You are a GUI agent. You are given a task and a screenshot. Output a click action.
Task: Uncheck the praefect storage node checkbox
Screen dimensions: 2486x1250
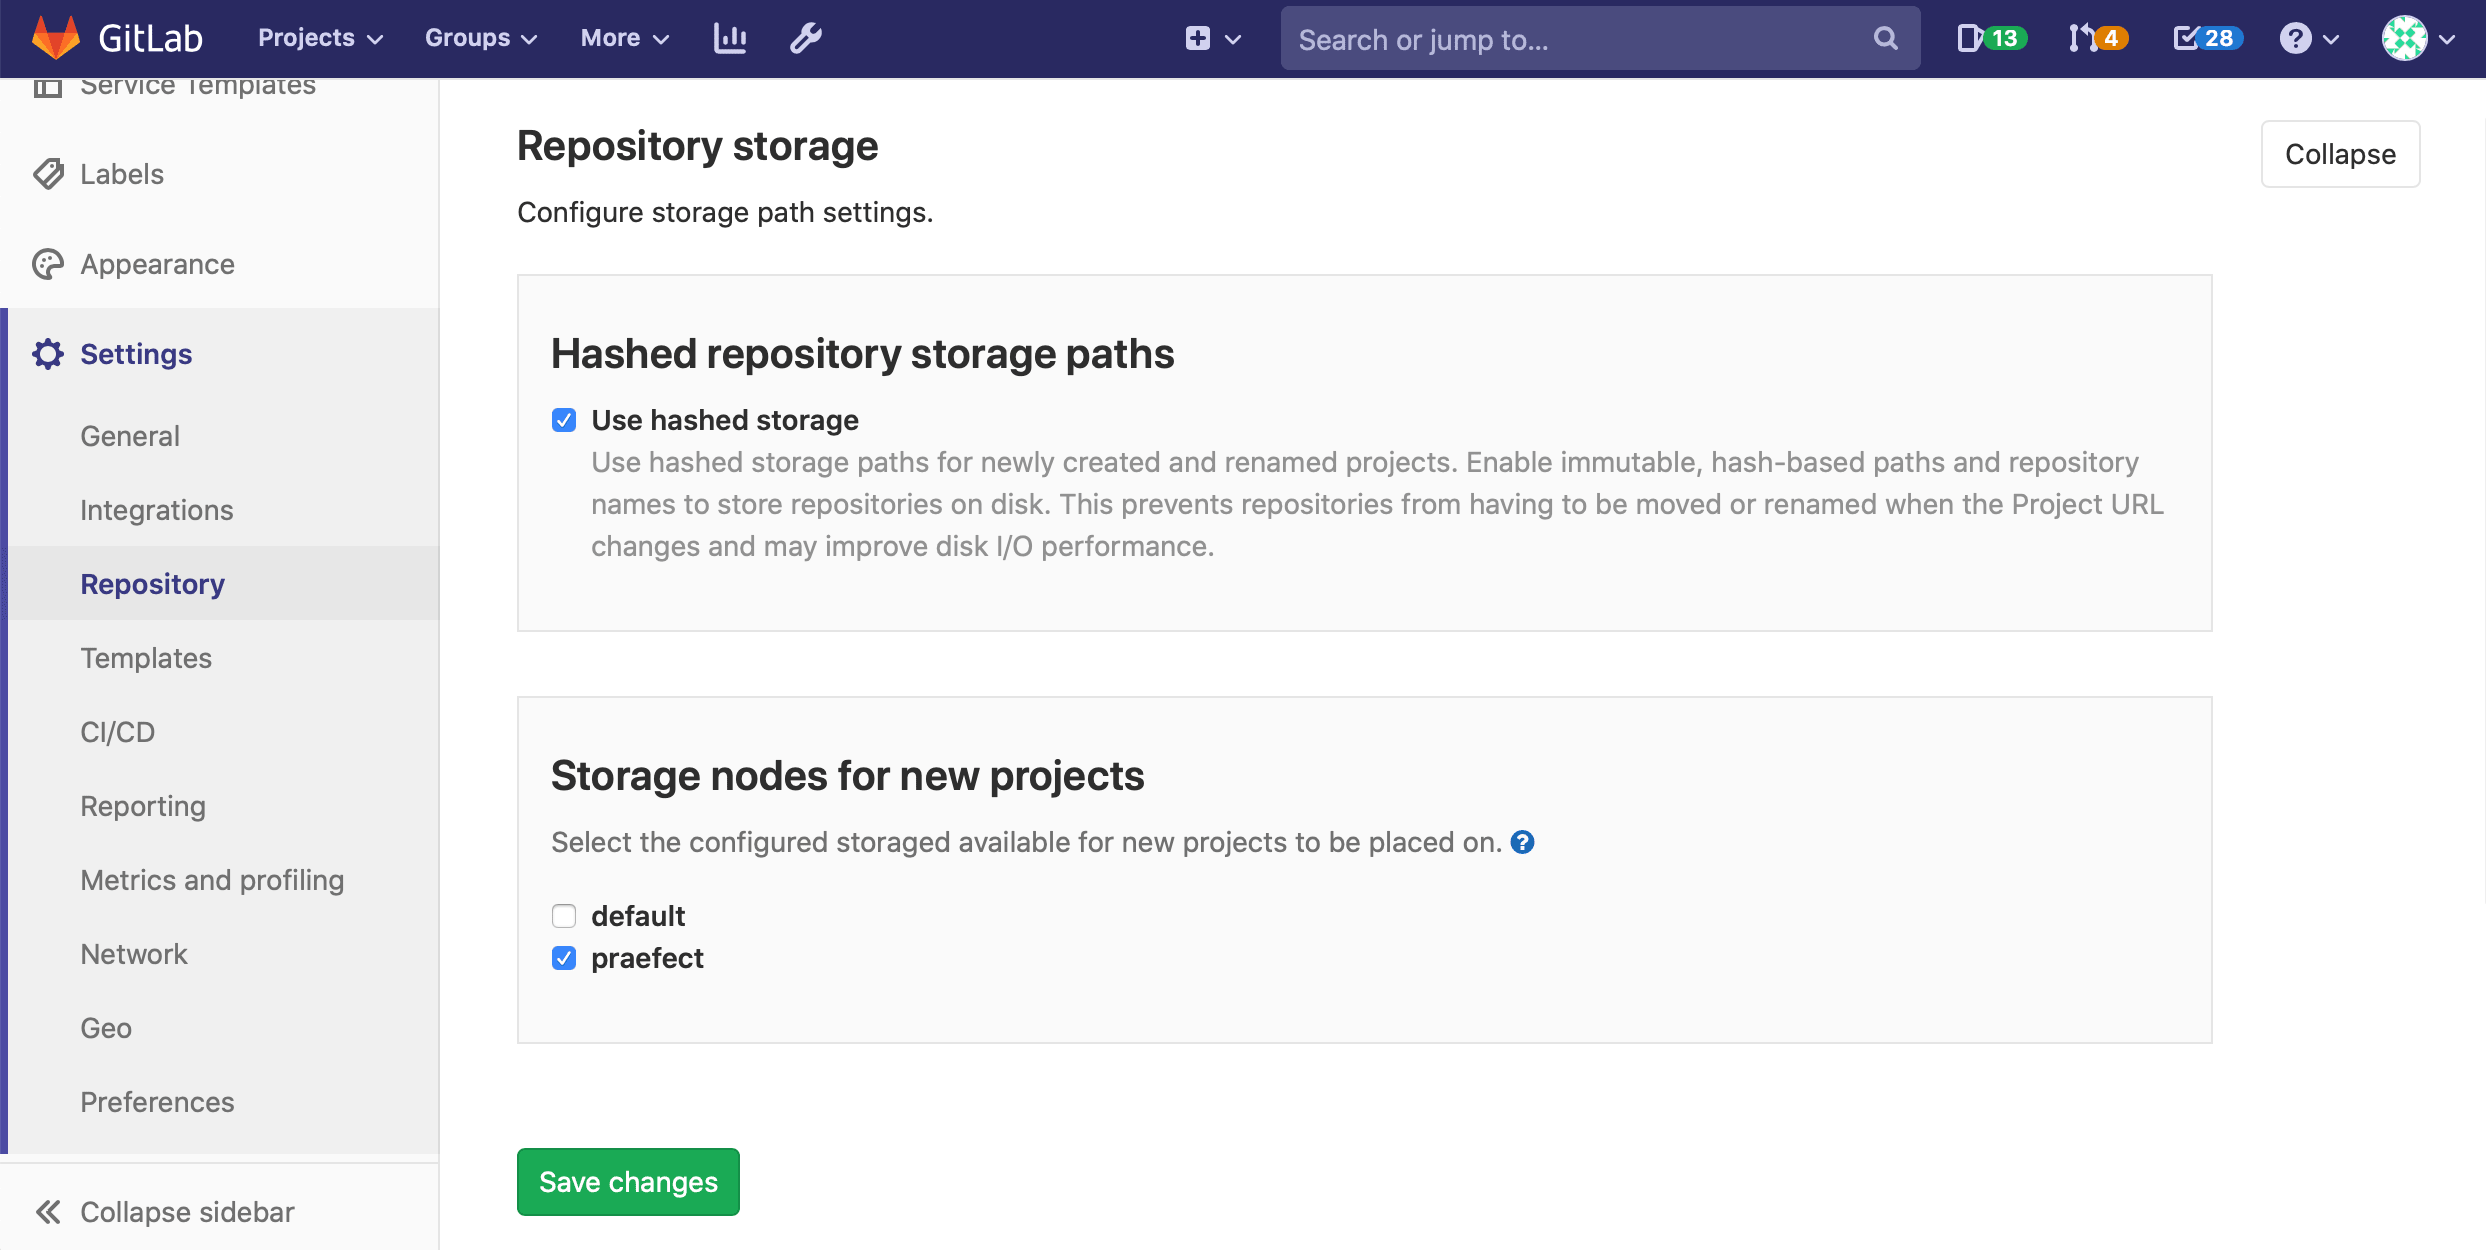tap(564, 958)
